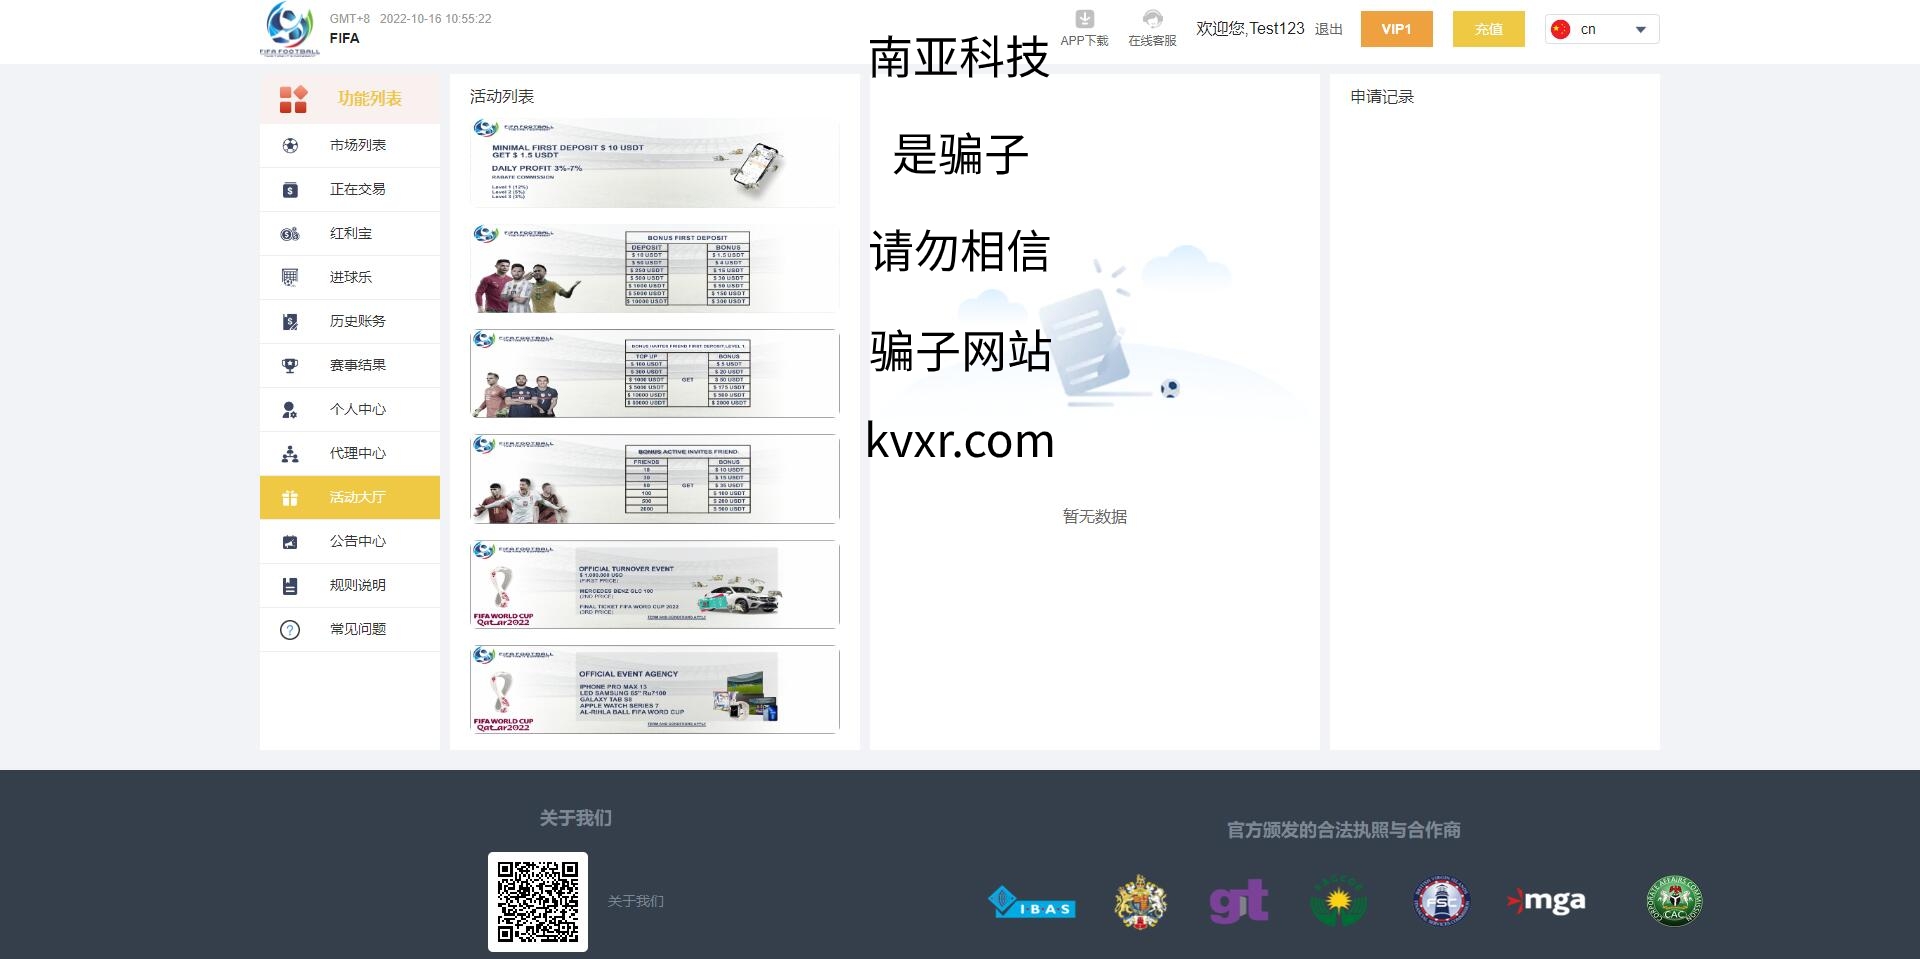
Task: Open 赛事结果 menu label
Action: [358, 365]
